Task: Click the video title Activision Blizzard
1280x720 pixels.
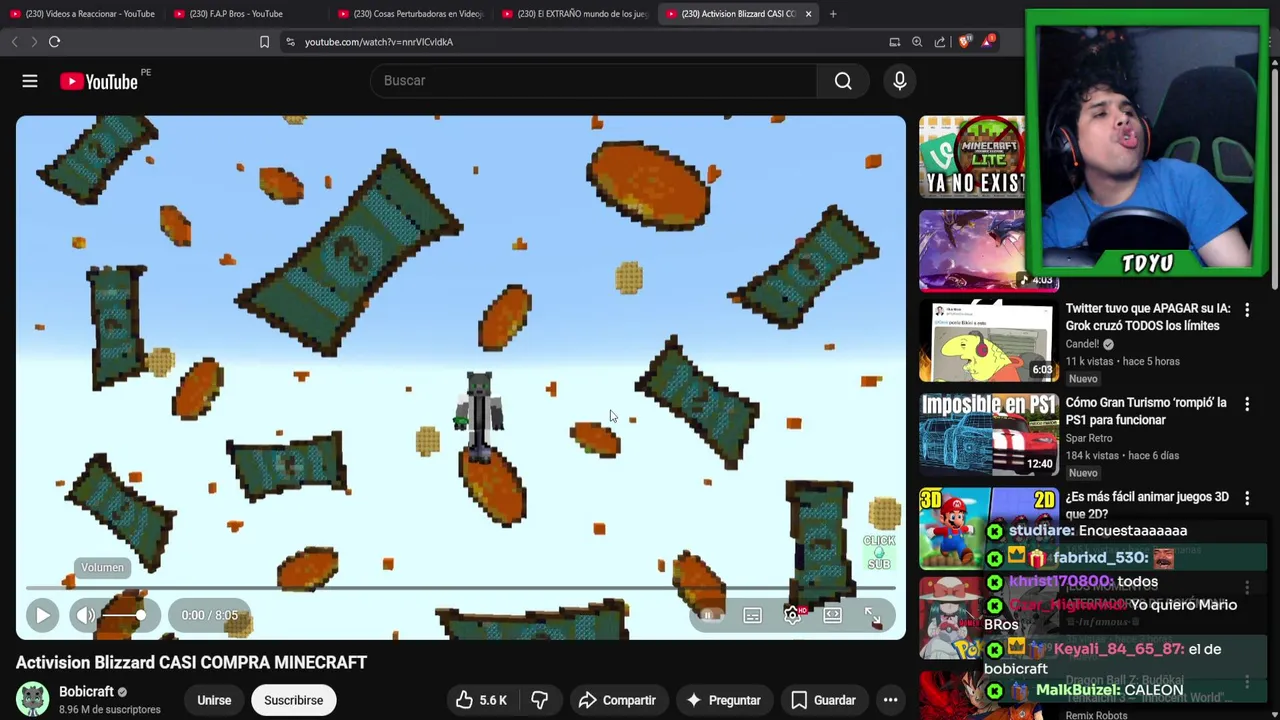Action: pos(191,662)
